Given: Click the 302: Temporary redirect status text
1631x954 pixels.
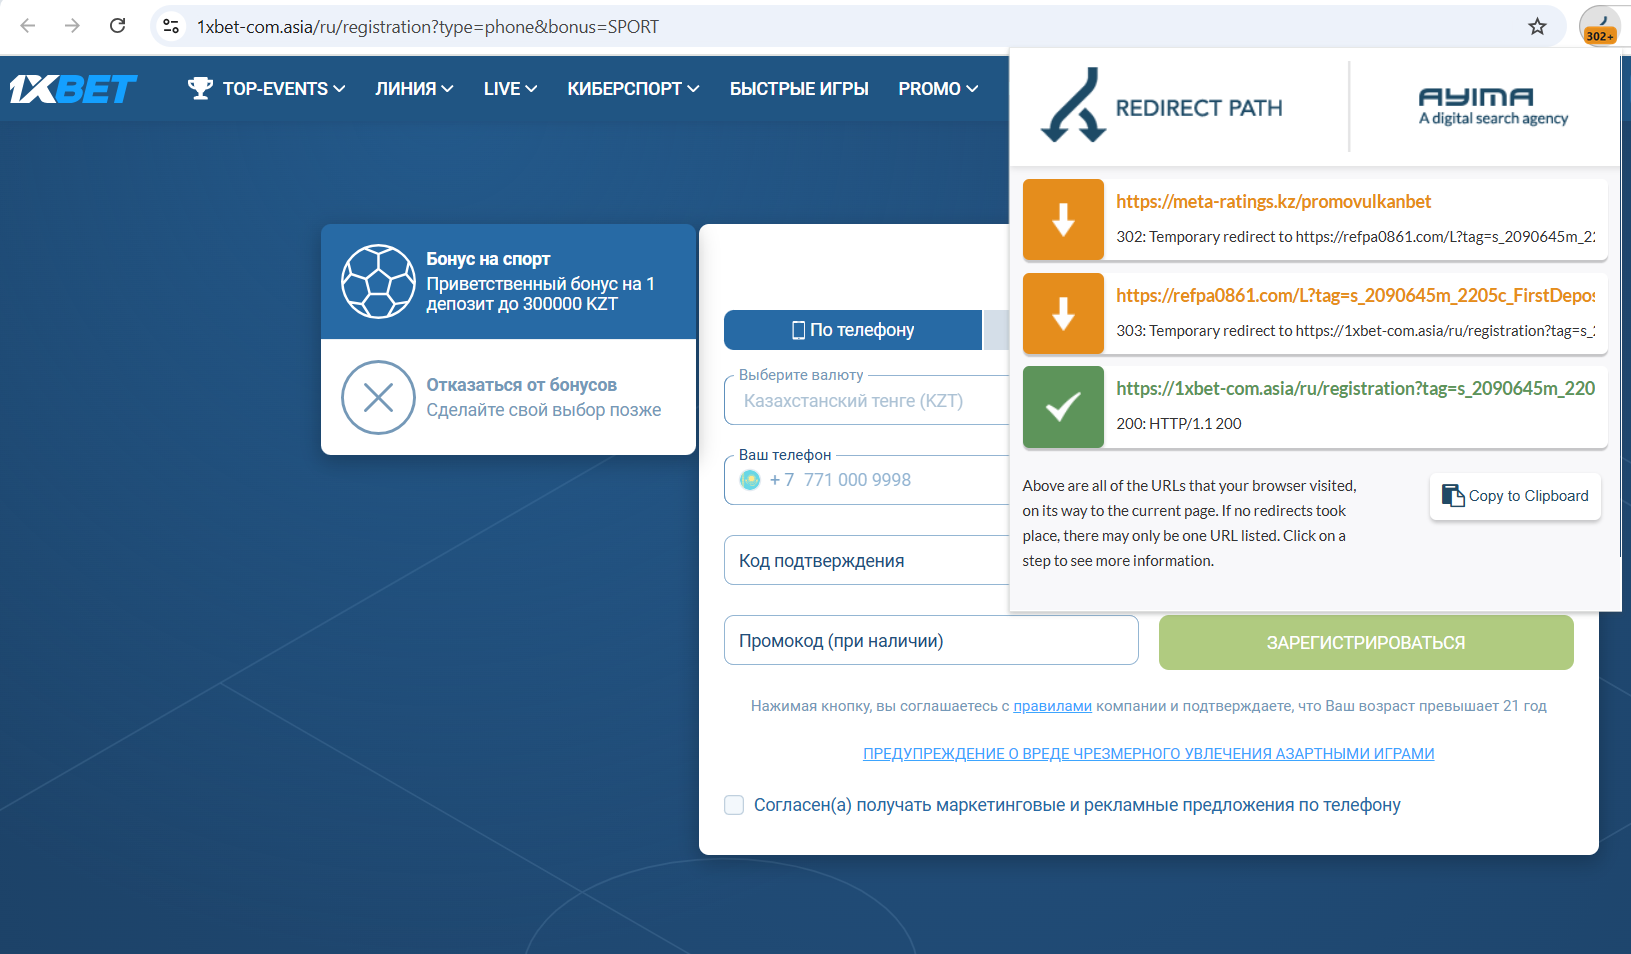Looking at the screenshot, I should tap(1355, 237).
